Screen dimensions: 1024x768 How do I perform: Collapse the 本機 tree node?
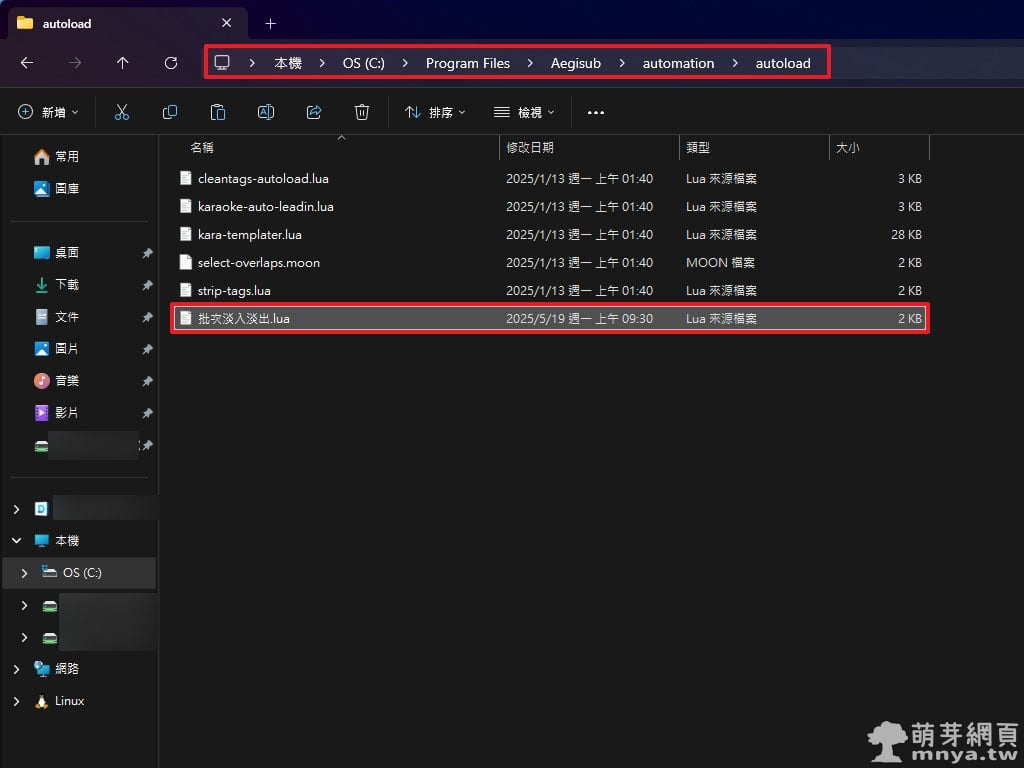(16, 541)
